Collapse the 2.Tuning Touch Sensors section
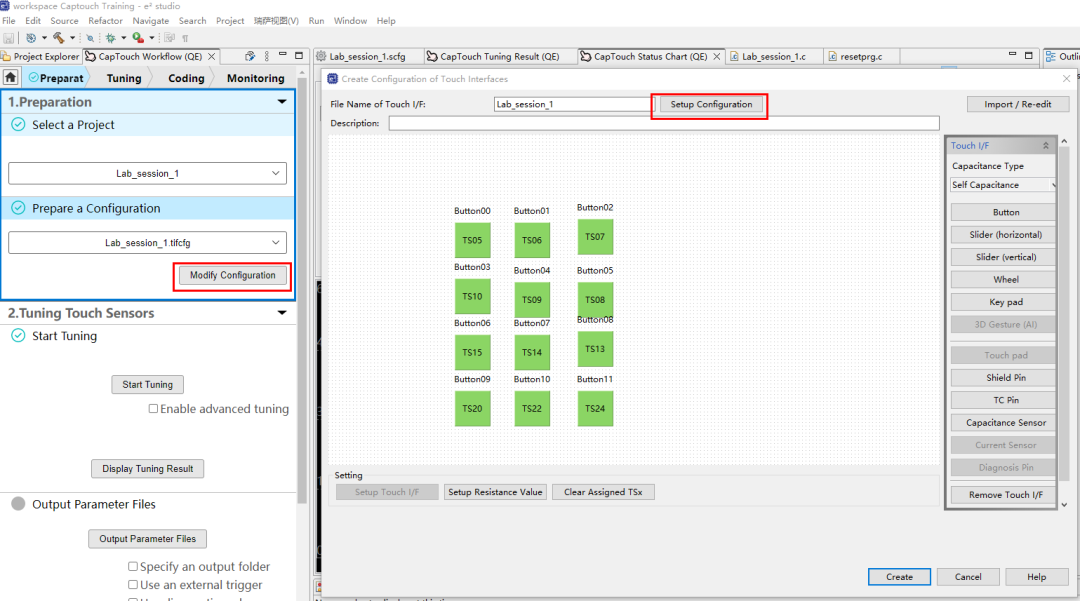This screenshot has height=601, width=1080. [282, 313]
